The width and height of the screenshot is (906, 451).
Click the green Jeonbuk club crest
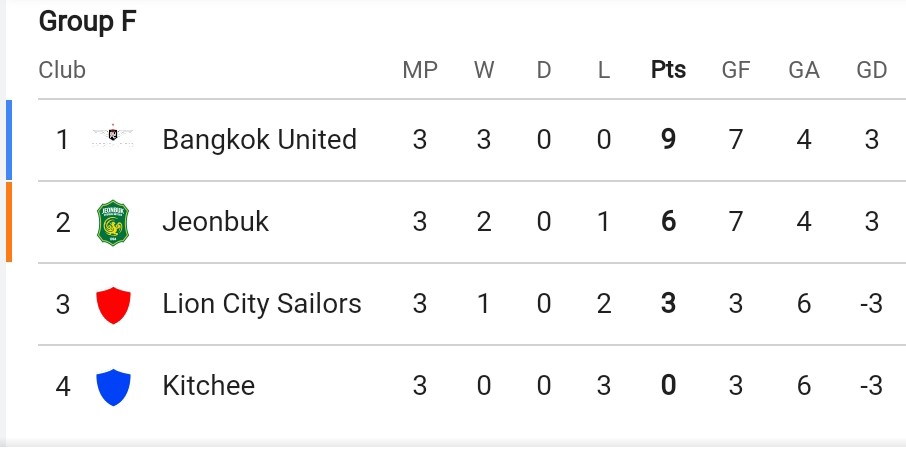coord(113,223)
